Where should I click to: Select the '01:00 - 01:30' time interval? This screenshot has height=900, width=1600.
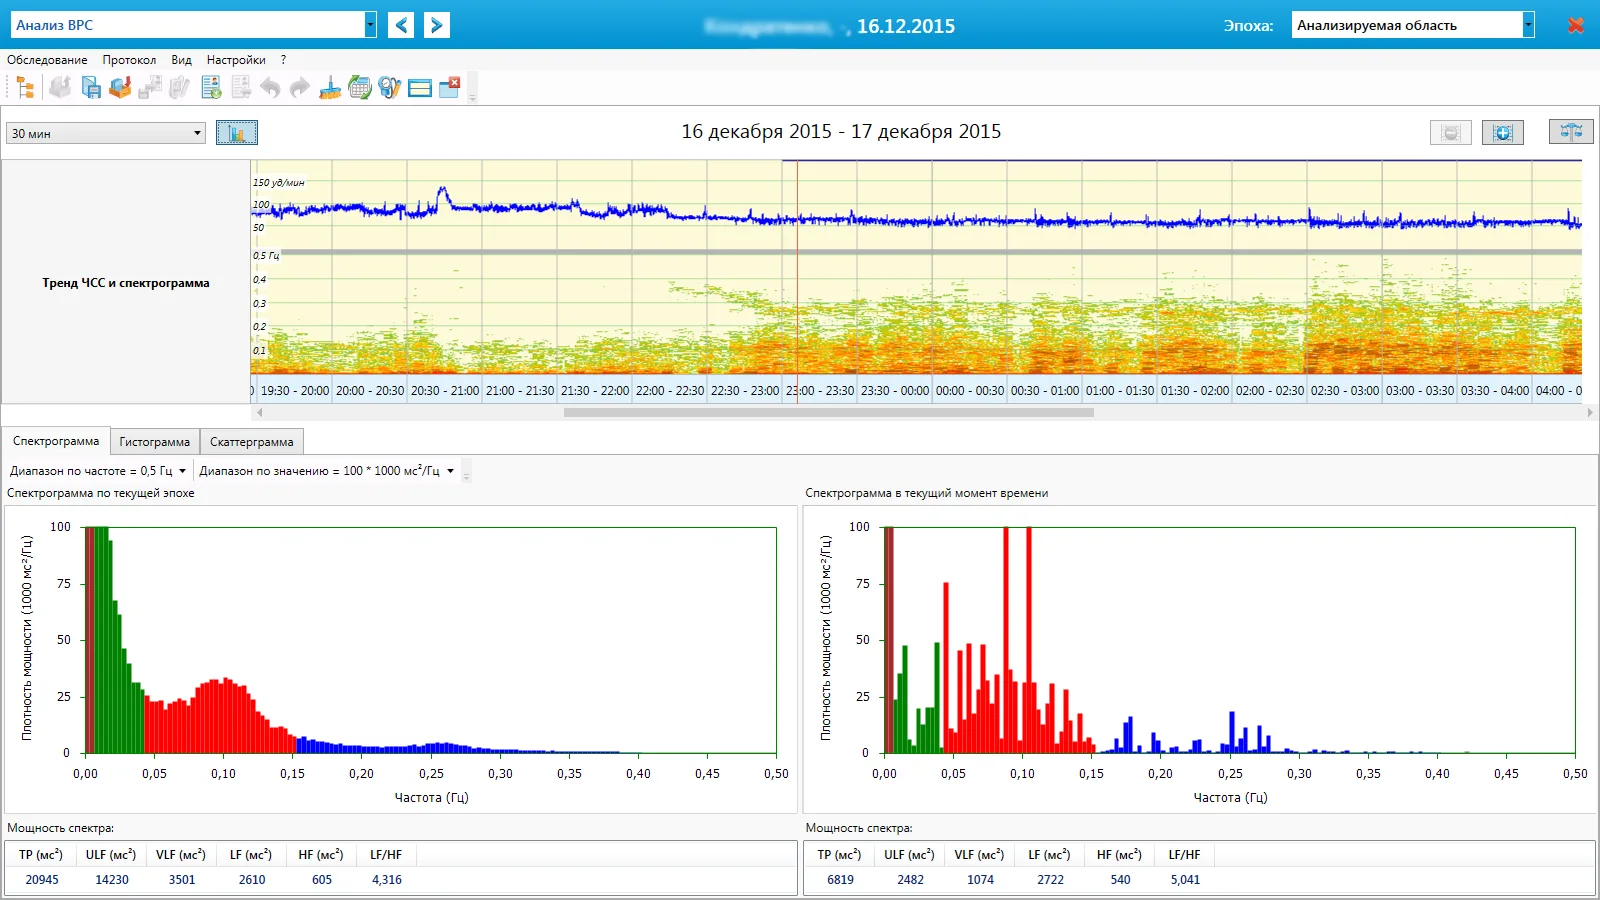1120,391
